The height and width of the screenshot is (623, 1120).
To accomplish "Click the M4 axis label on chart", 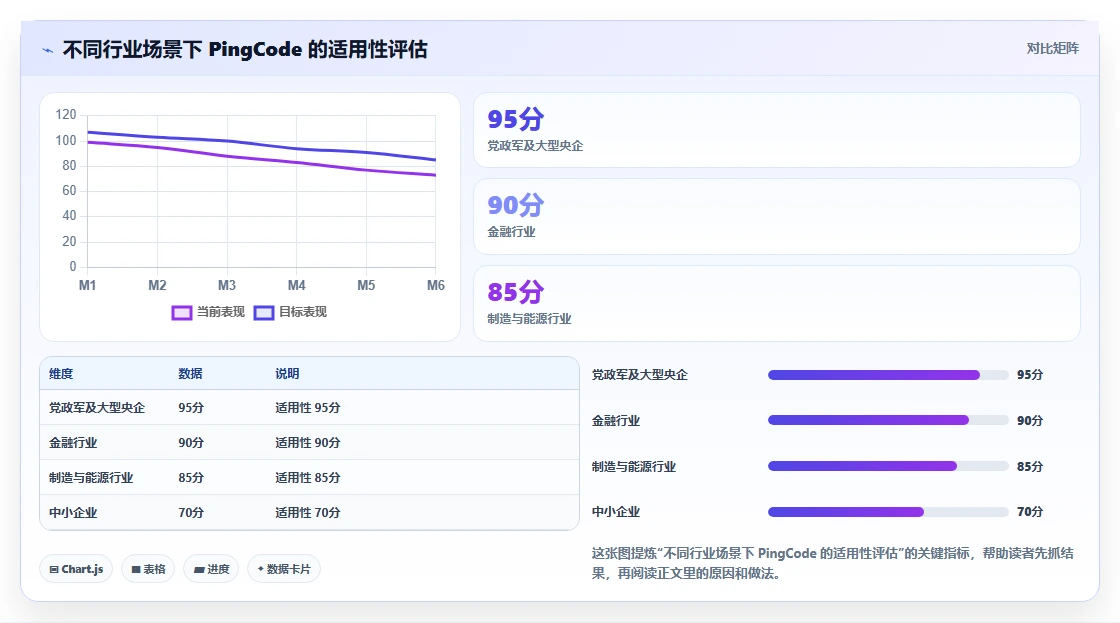I will (296, 286).
